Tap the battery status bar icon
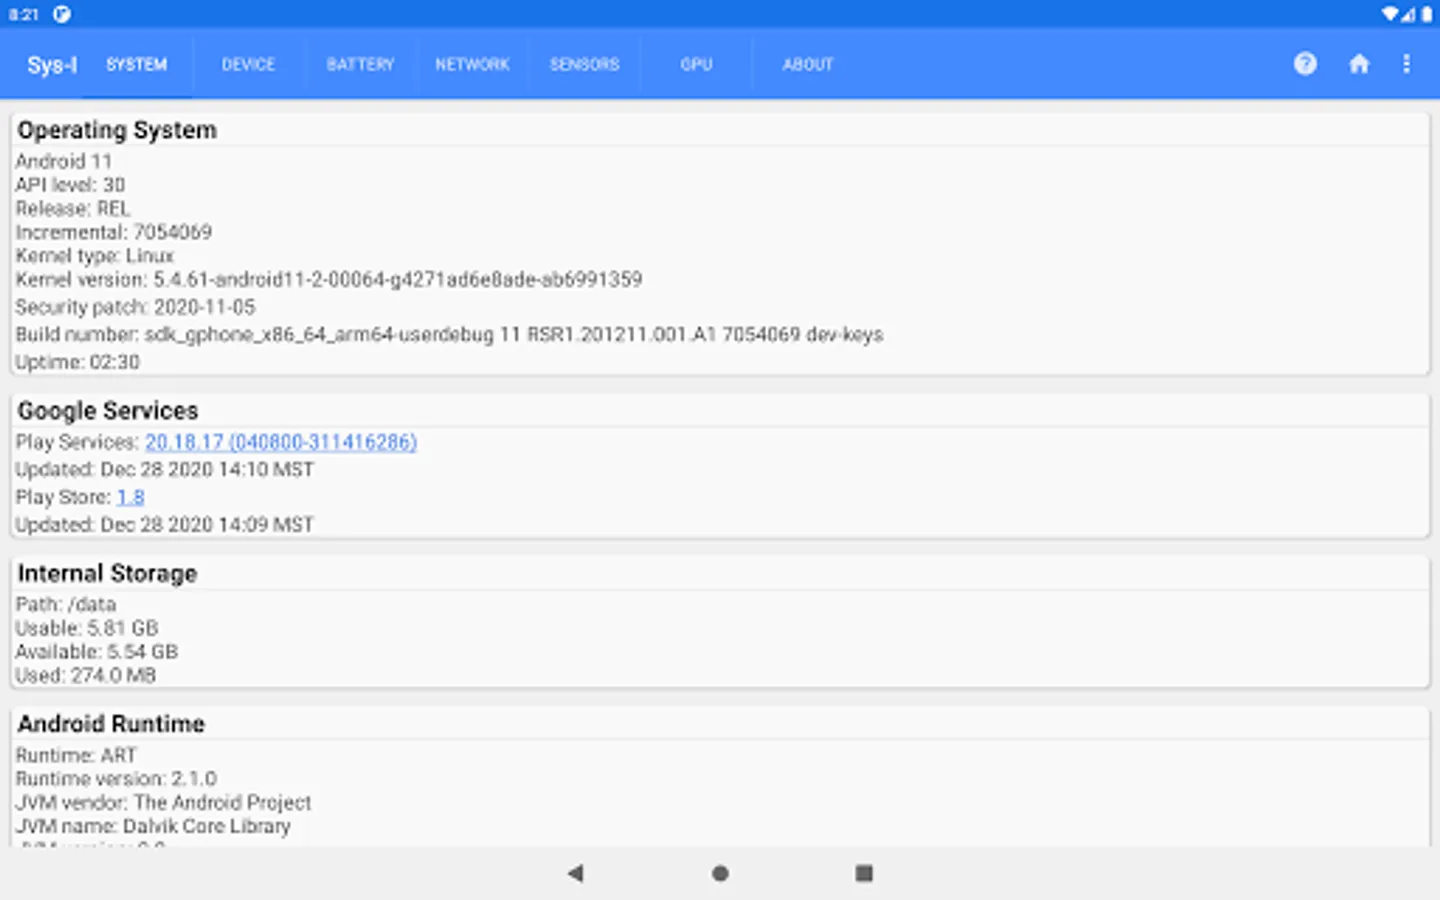This screenshot has height=900, width=1440. coord(1427,14)
